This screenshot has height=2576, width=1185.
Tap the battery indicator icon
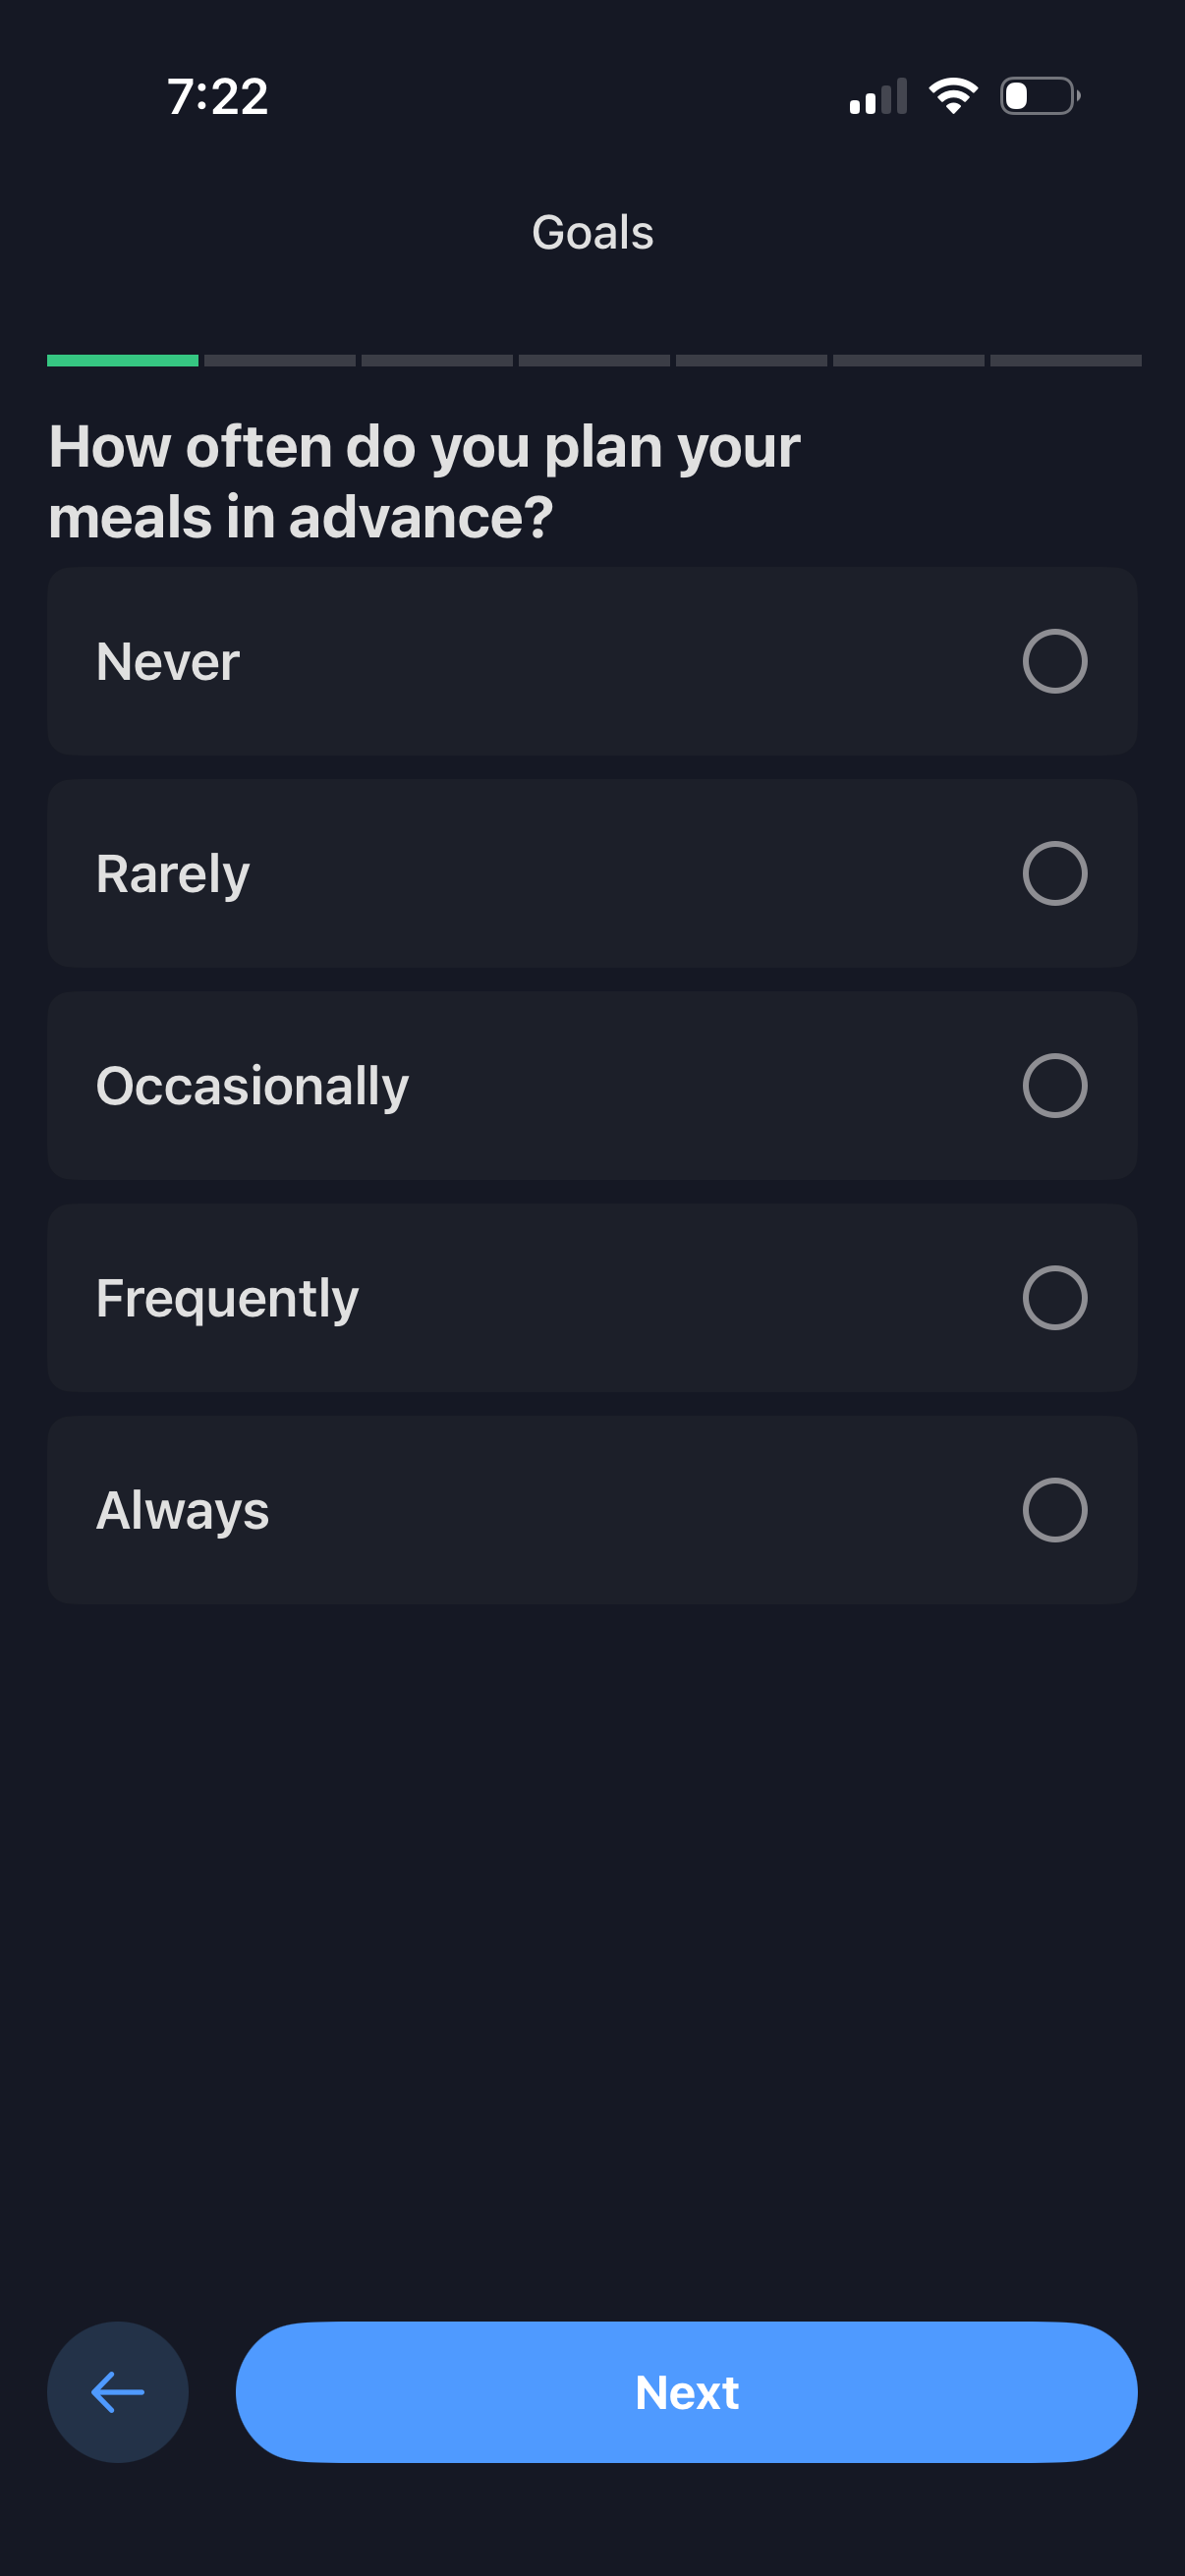click(x=1039, y=96)
